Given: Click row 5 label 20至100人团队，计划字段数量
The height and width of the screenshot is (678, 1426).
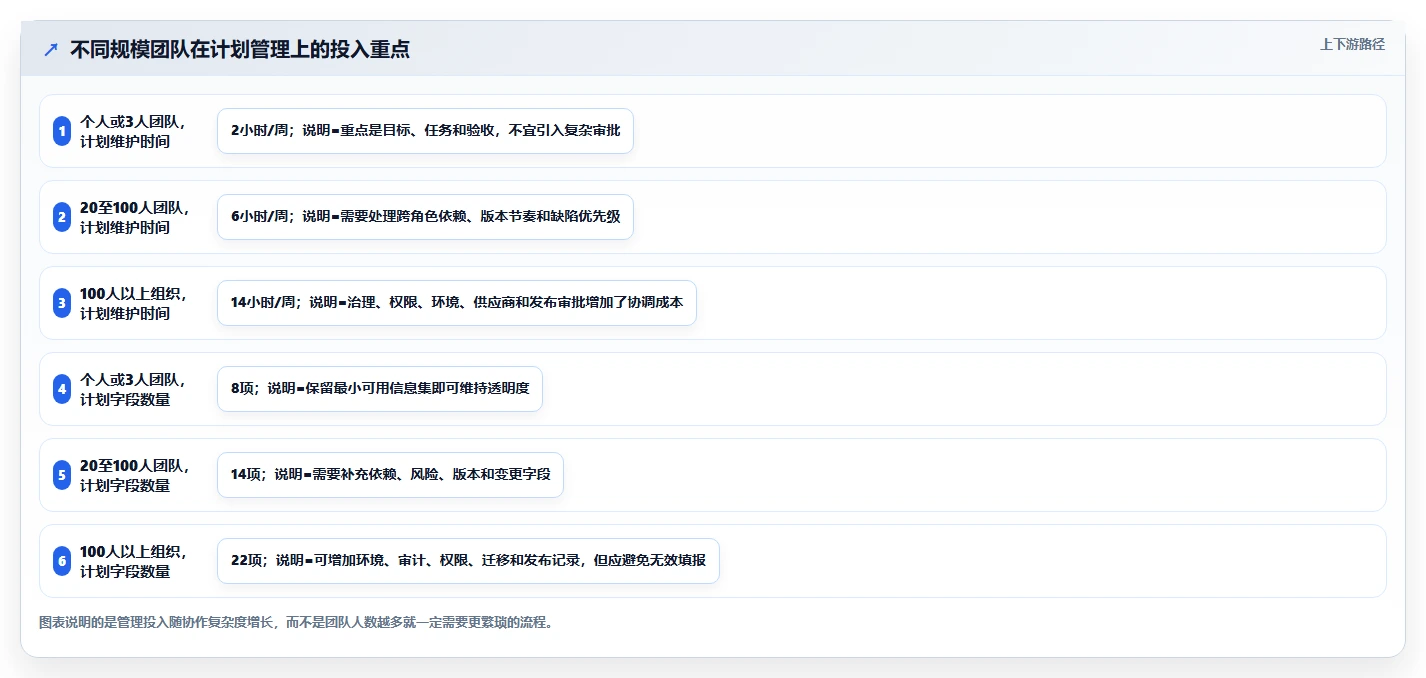Looking at the screenshot, I should (x=134, y=475).
